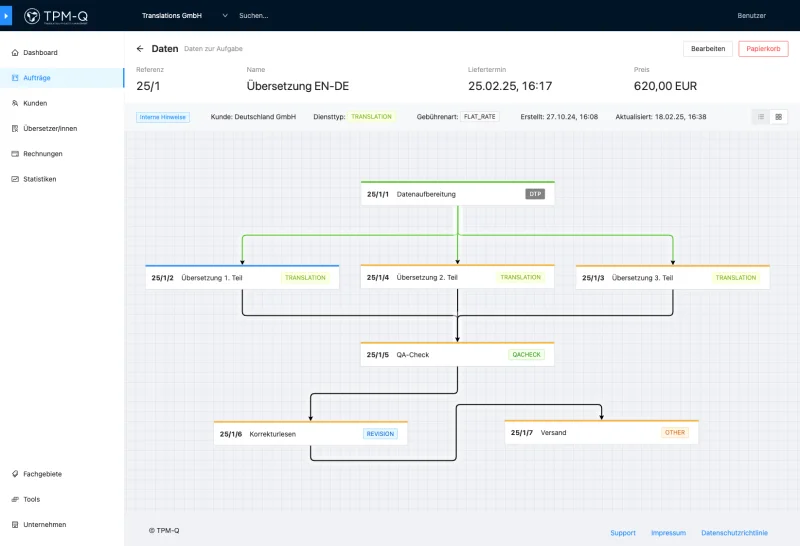Image resolution: width=800 pixels, height=546 pixels.
Task: Toggle the Interne Hinweise tag
Action: point(163,117)
